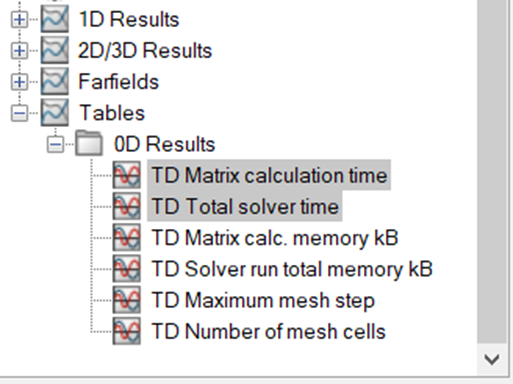The width and height of the screenshot is (513, 384).
Task: Expand the Farfields tree node
Action: click(19, 82)
